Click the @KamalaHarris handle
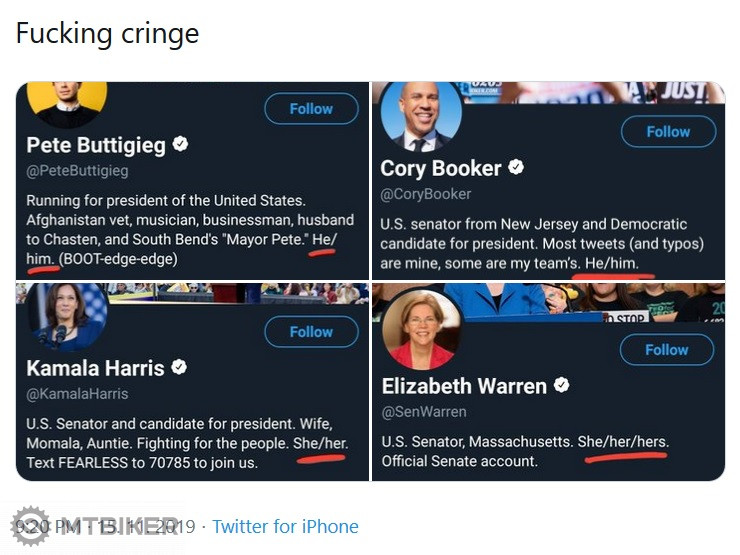Image resolution: width=740 pixels, height=555 pixels. (78, 393)
